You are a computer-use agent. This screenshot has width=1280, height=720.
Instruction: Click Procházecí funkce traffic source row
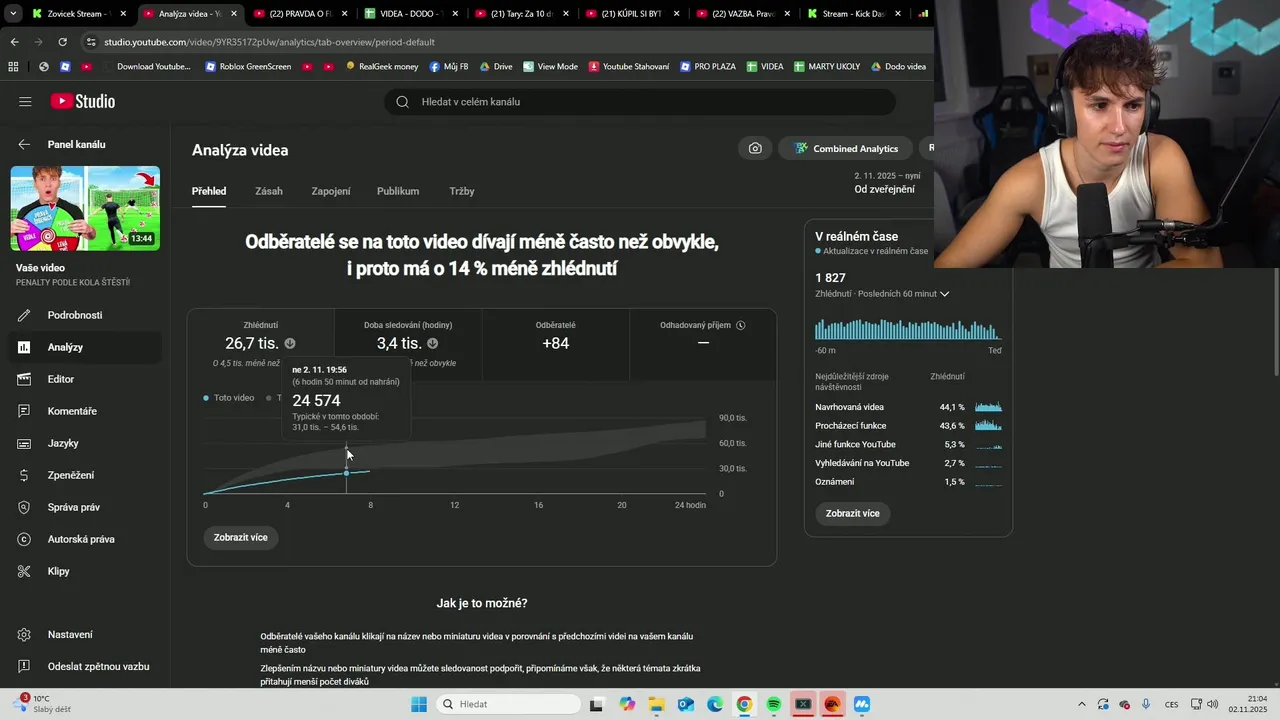coord(908,426)
